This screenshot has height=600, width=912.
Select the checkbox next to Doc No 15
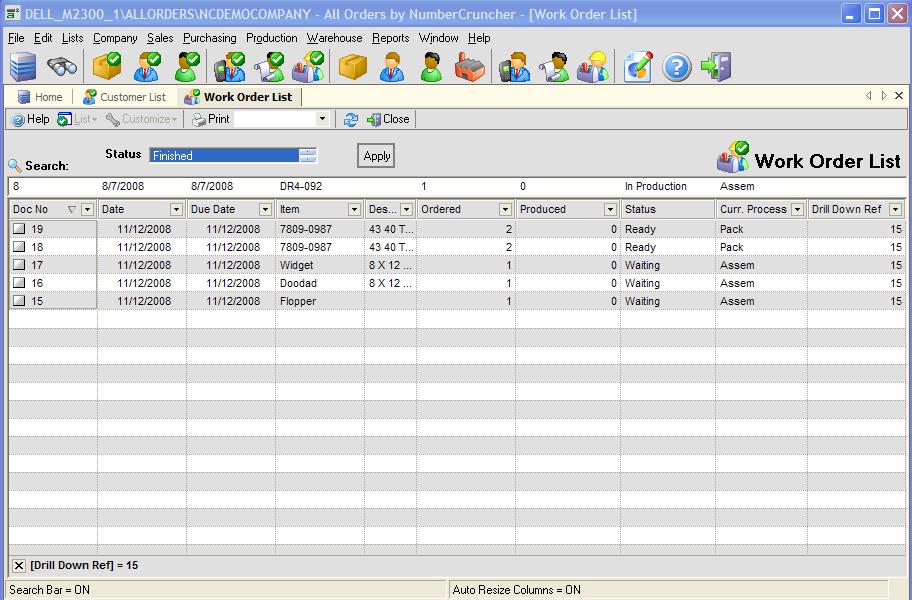(19, 301)
